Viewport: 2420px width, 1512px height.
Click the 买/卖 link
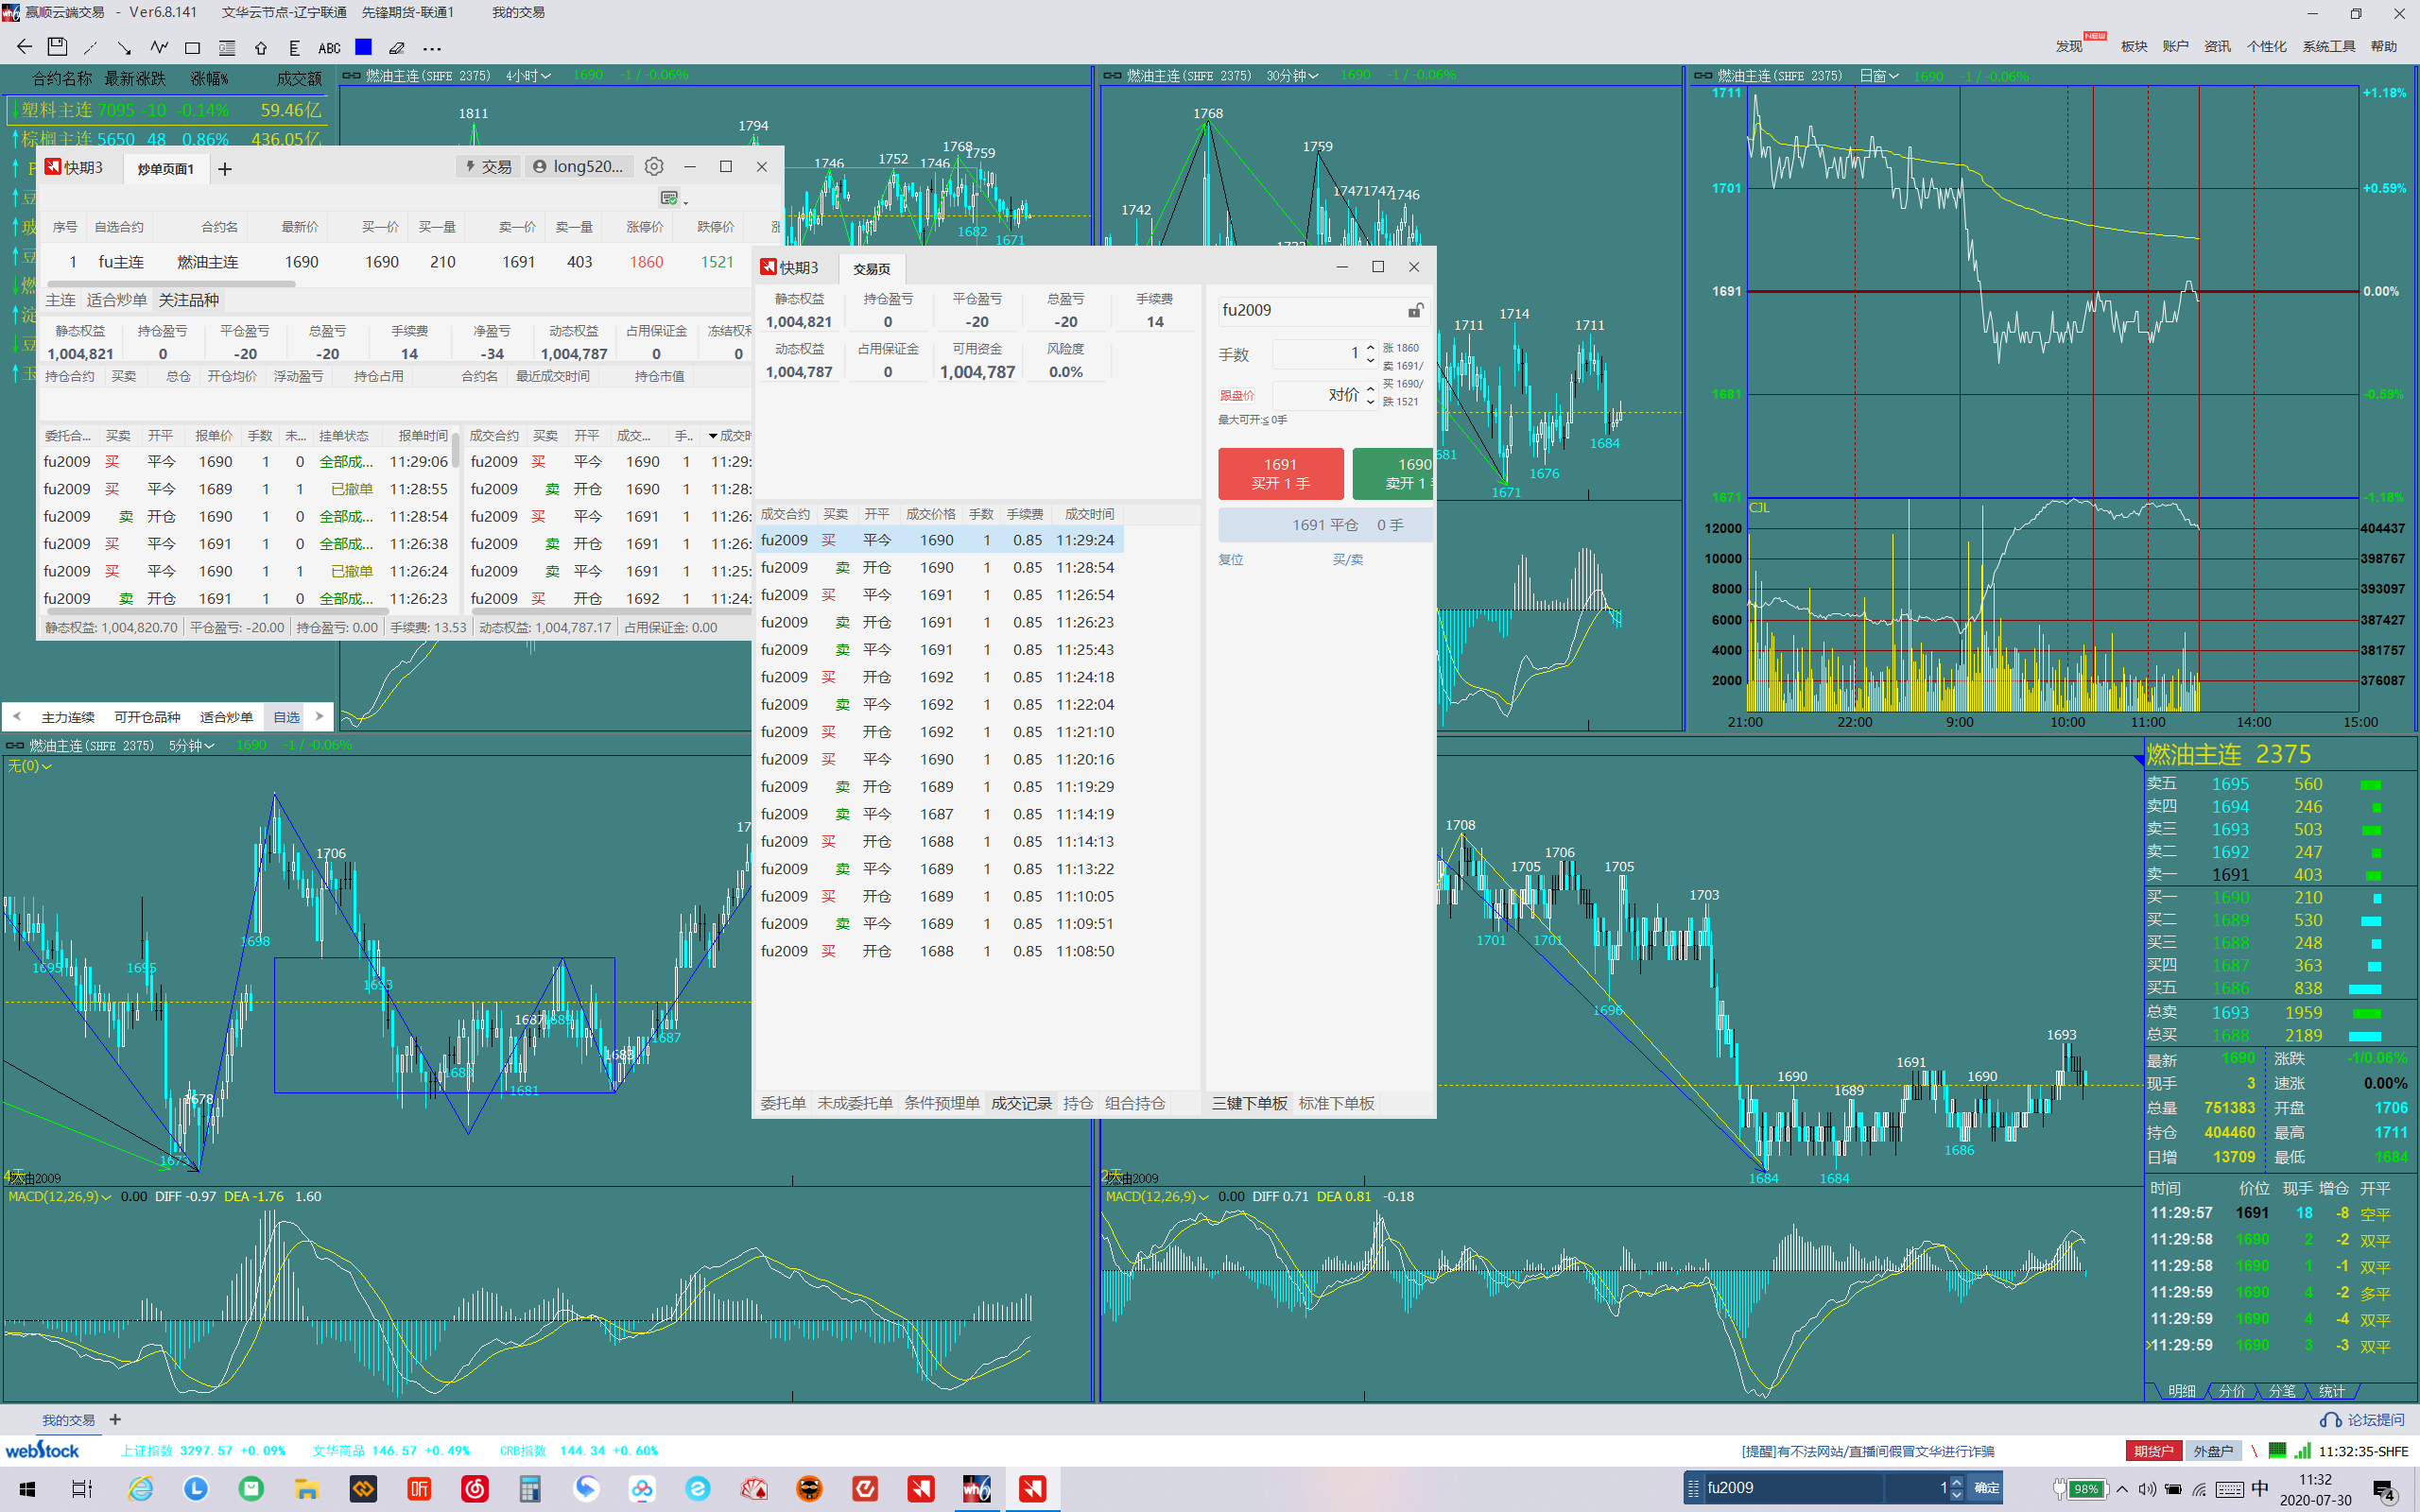tap(1347, 560)
